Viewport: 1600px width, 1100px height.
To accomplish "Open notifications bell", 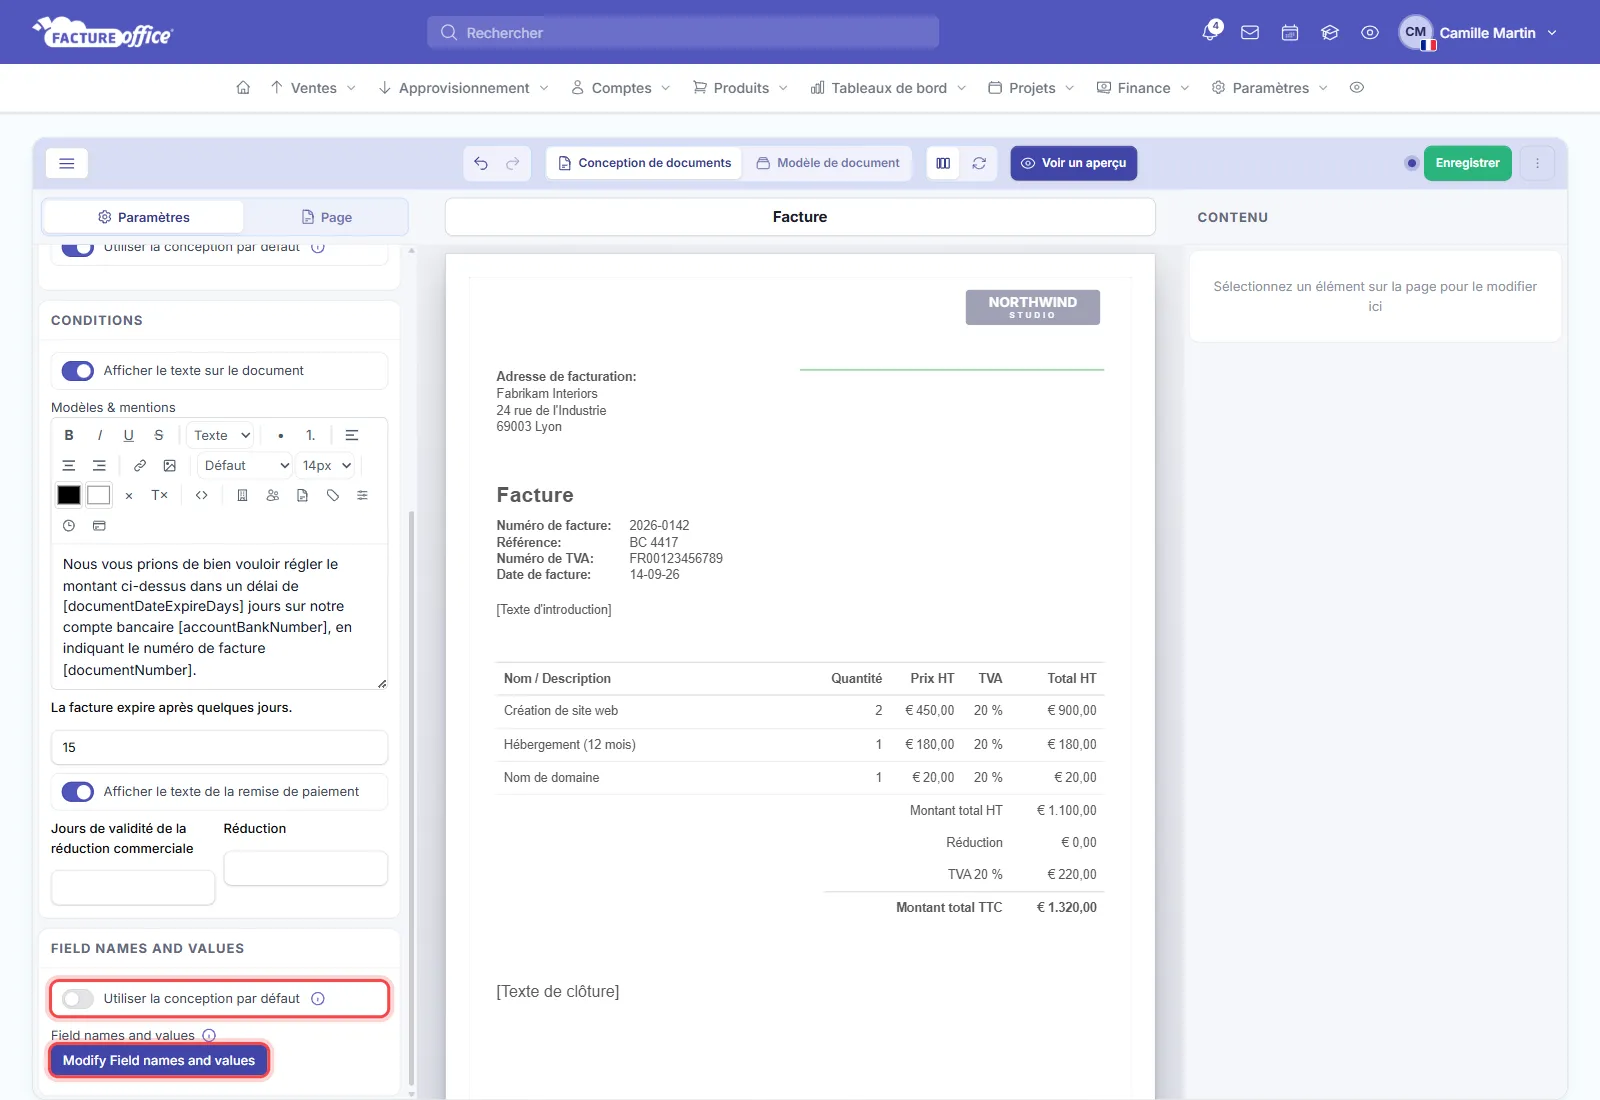I will (x=1211, y=32).
